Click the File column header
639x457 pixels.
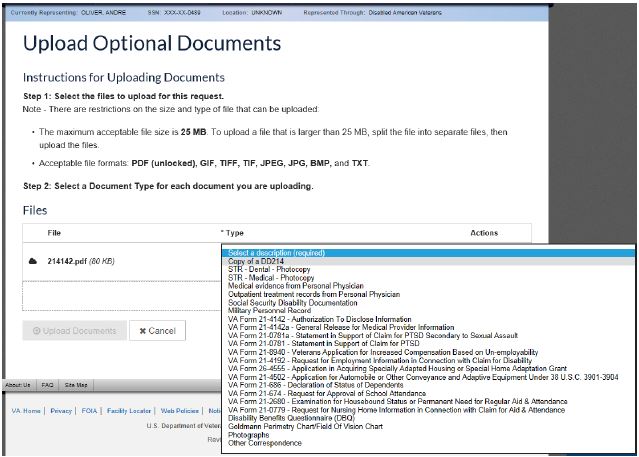[x=54, y=233]
